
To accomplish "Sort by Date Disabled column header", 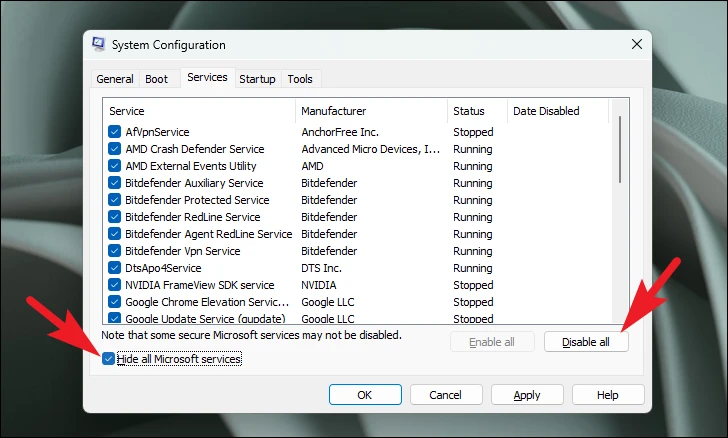I will (558, 111).
